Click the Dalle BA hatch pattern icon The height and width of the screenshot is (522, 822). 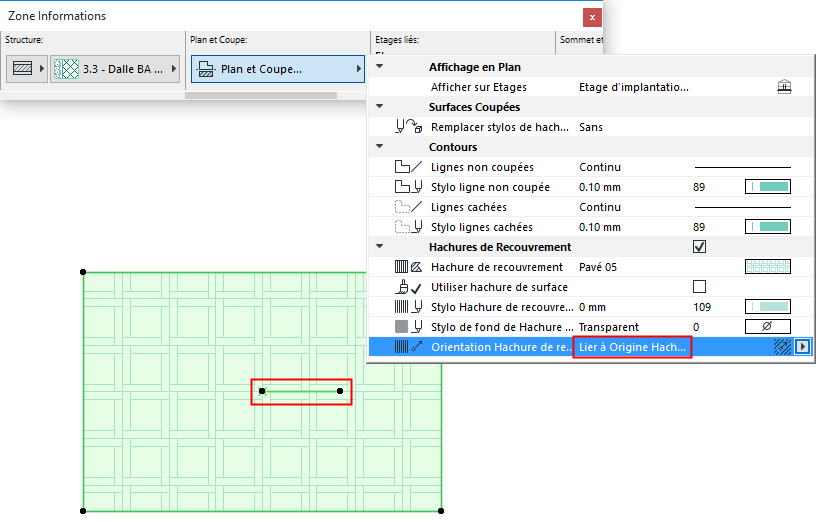[x=67, y=69]
